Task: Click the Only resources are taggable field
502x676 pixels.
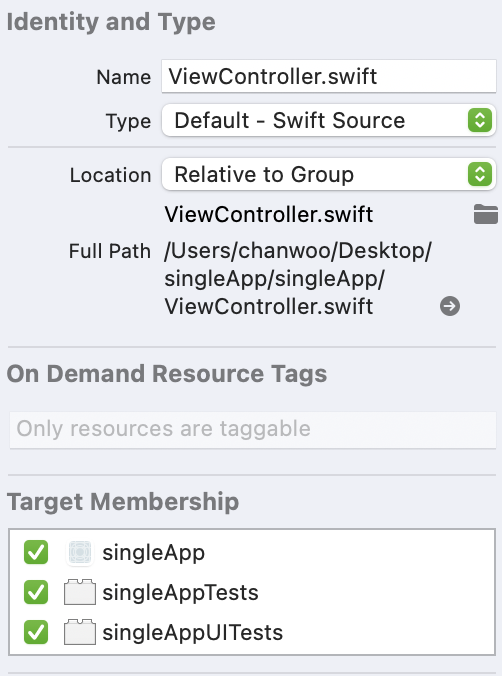Action: click(253, 429)
